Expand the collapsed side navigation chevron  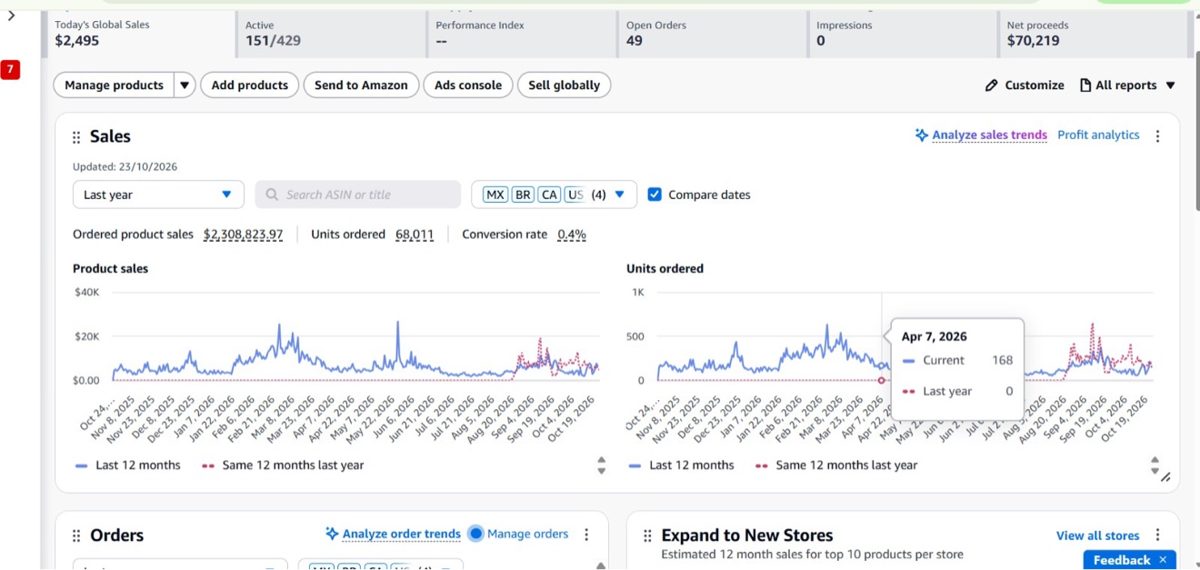11,15
